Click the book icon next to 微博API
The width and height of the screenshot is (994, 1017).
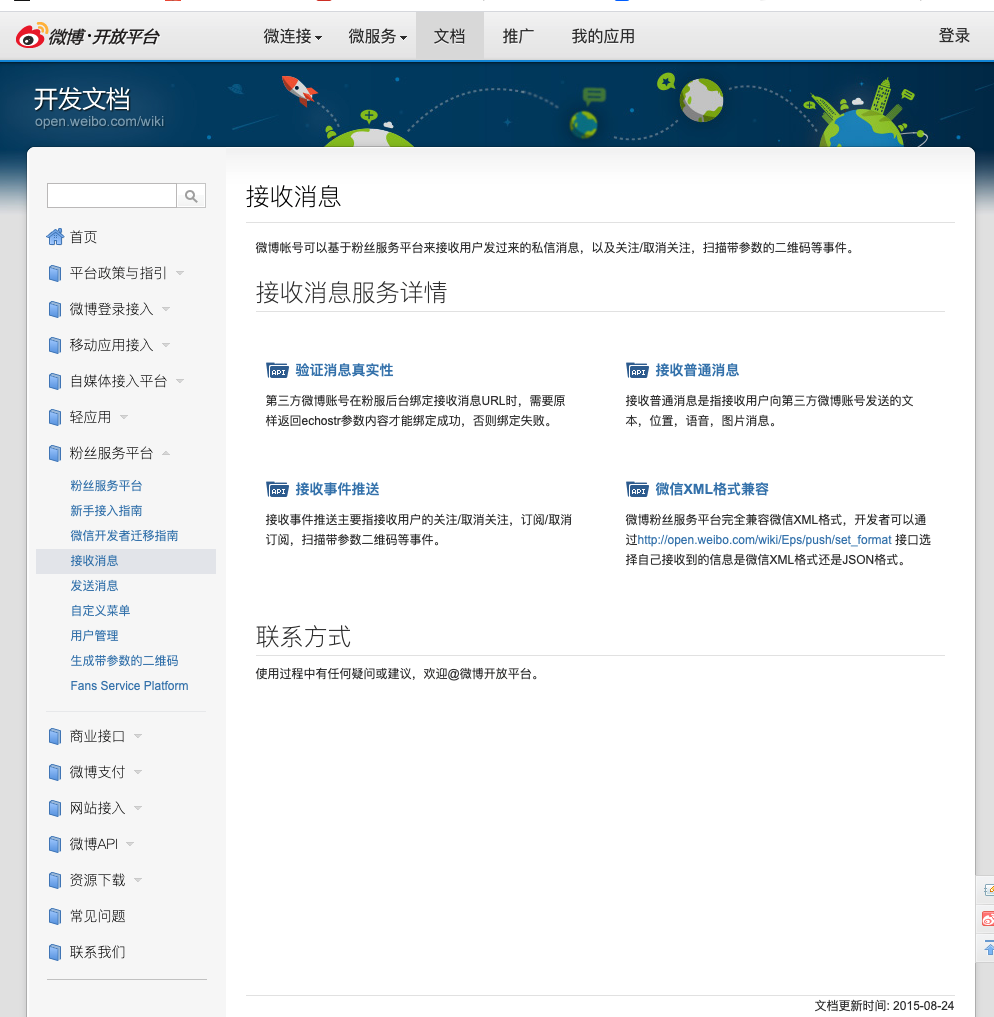(x=55, y=843)
